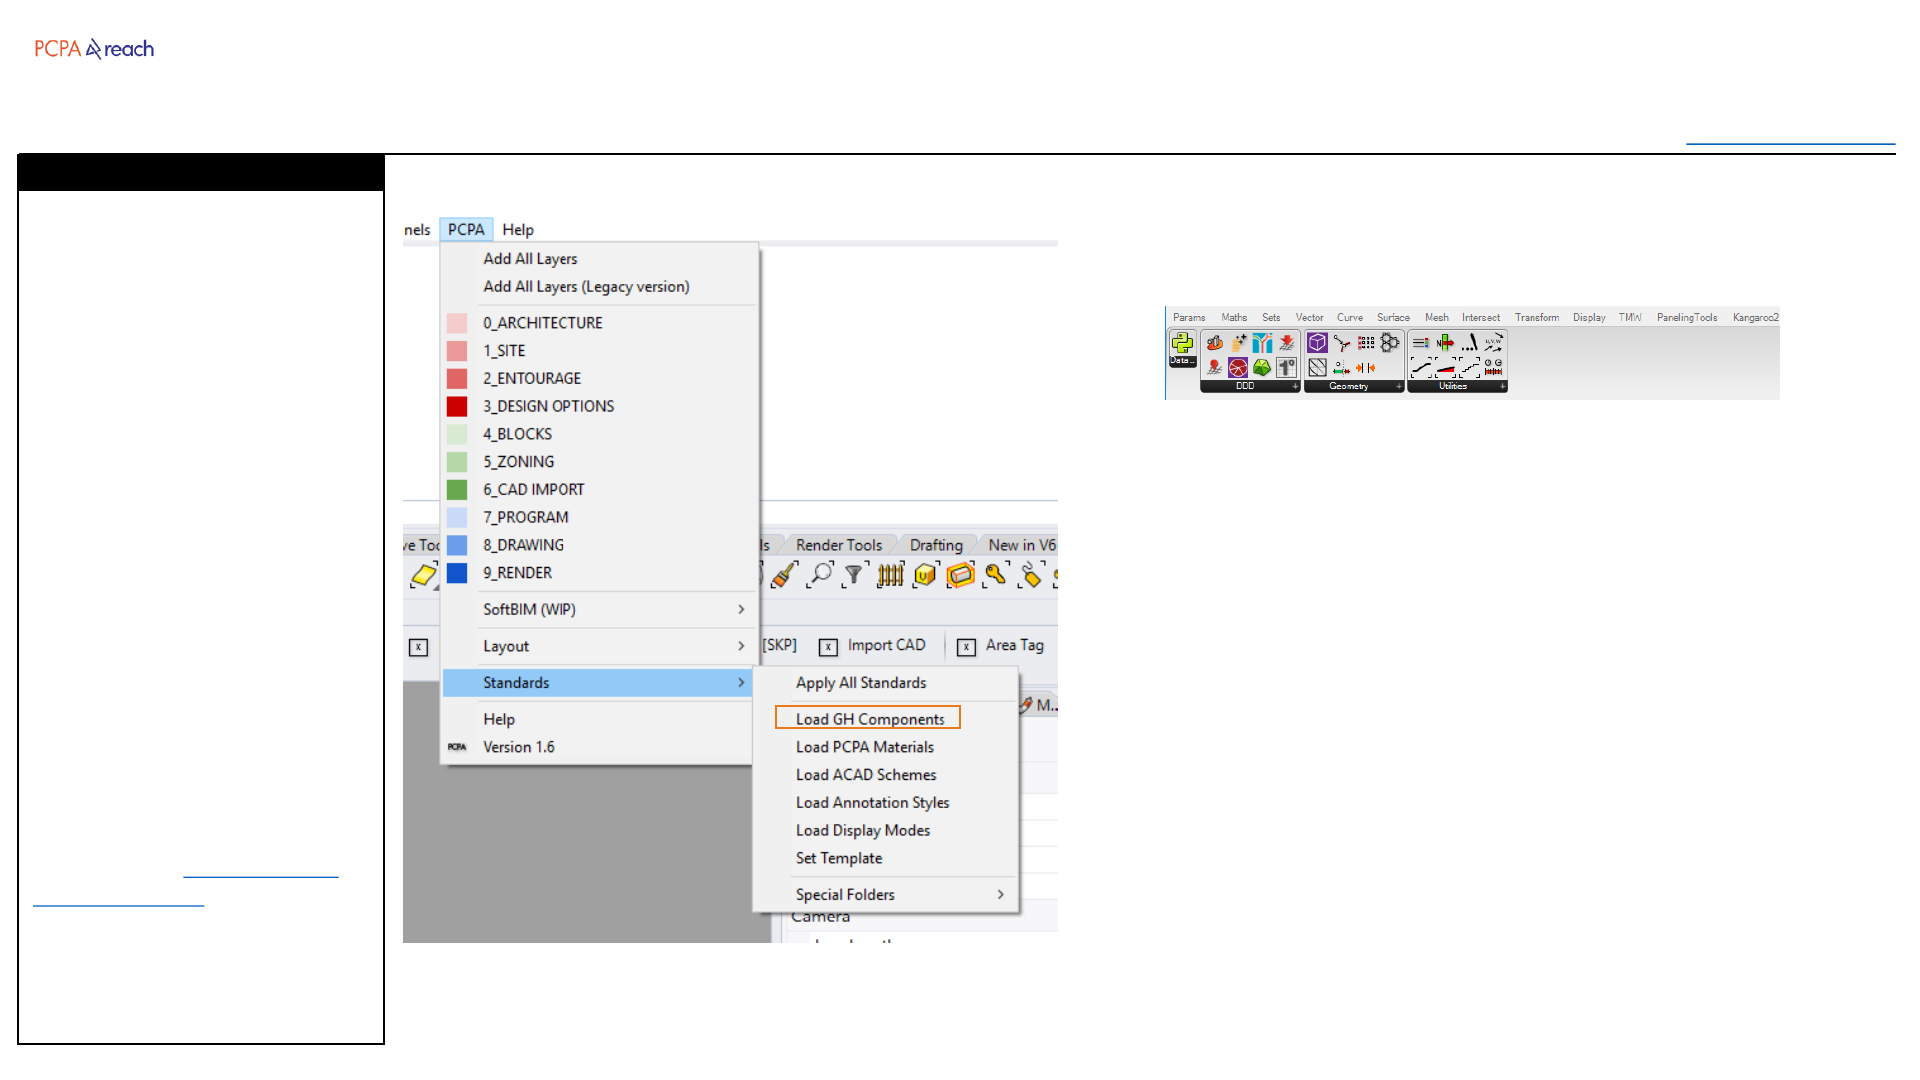Choose Load GH Components
This screenshot has height=1080, width=1920.
coord(869,719)
